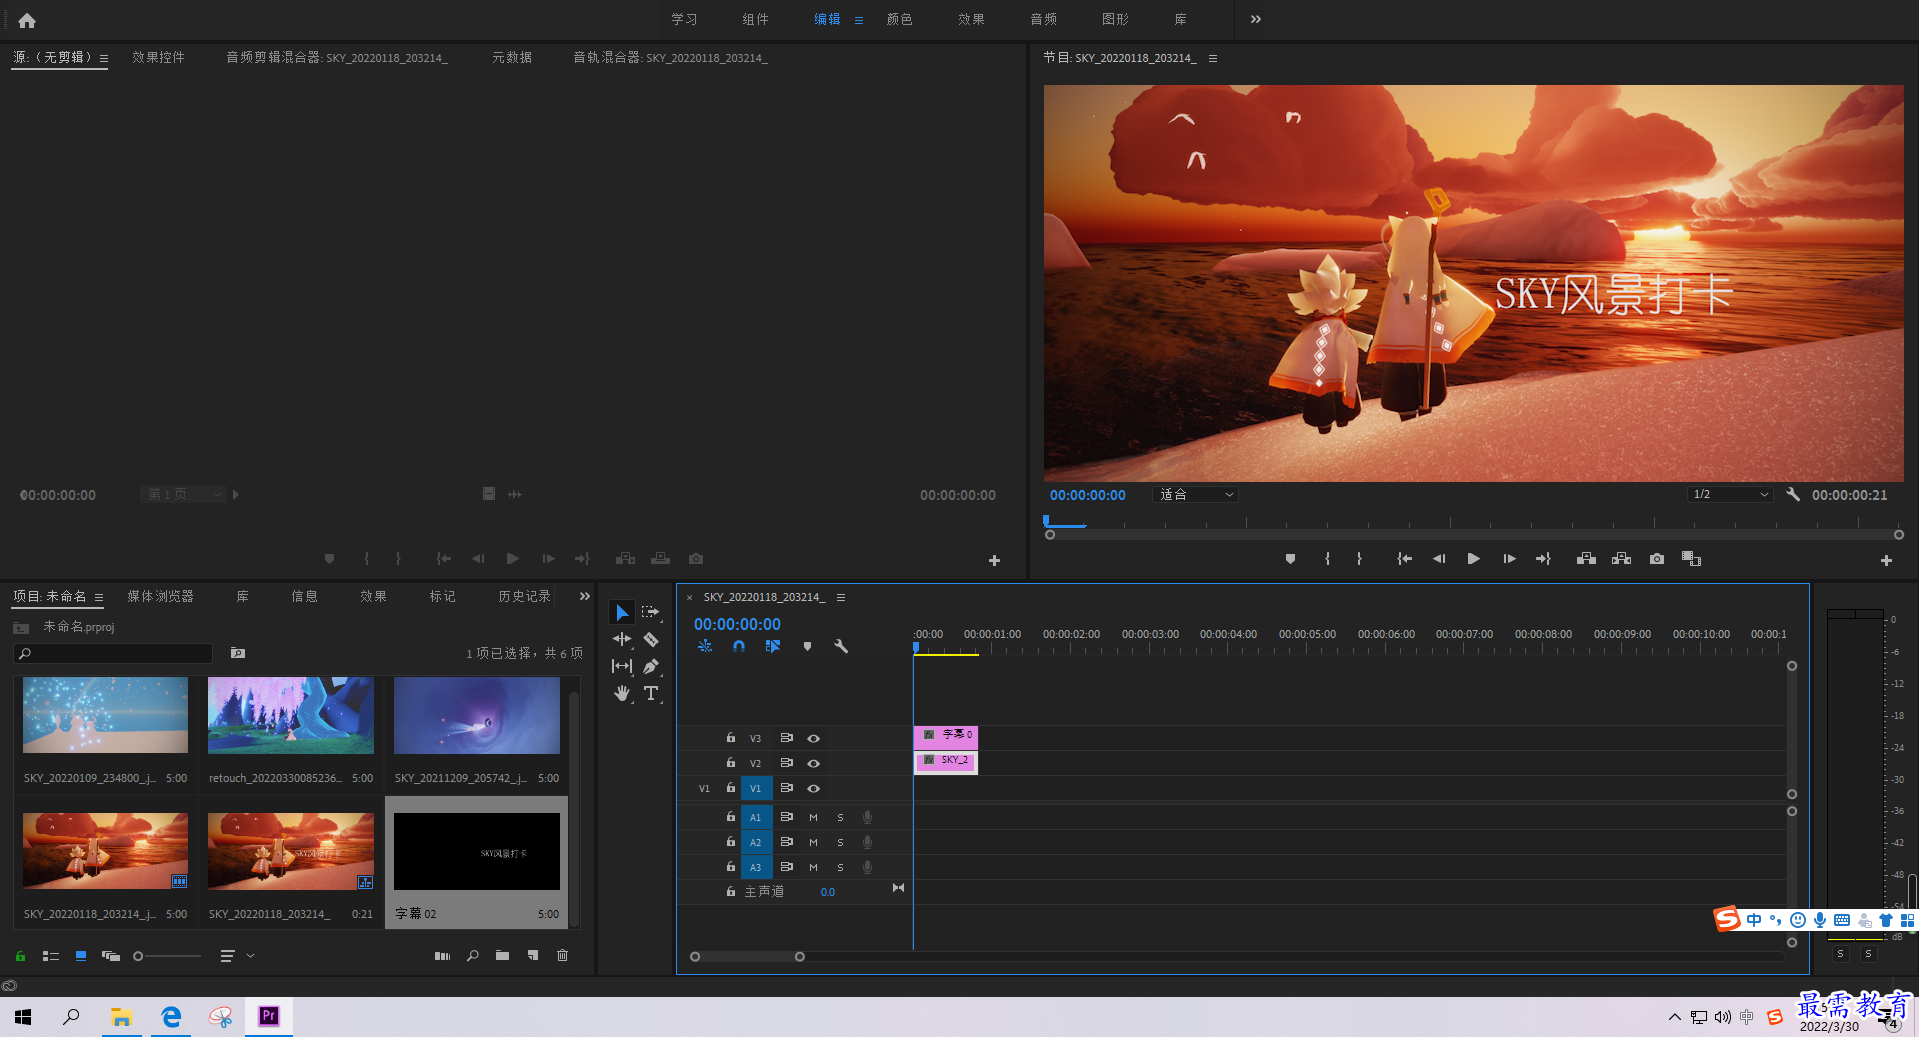
Task: Add a marker in the timeline header
Action: click(807, 646)
